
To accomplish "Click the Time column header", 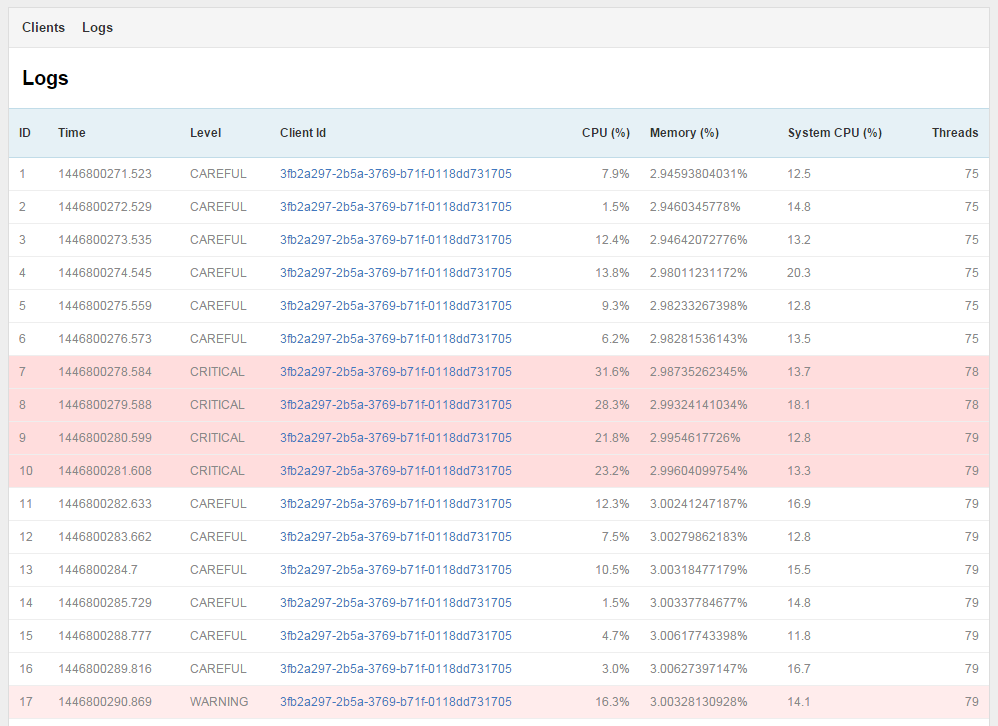I will click(71, 133).
